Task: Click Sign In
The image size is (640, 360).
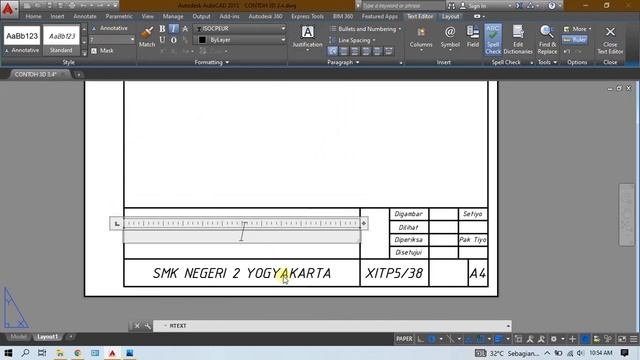Action: tap(474, 6)
